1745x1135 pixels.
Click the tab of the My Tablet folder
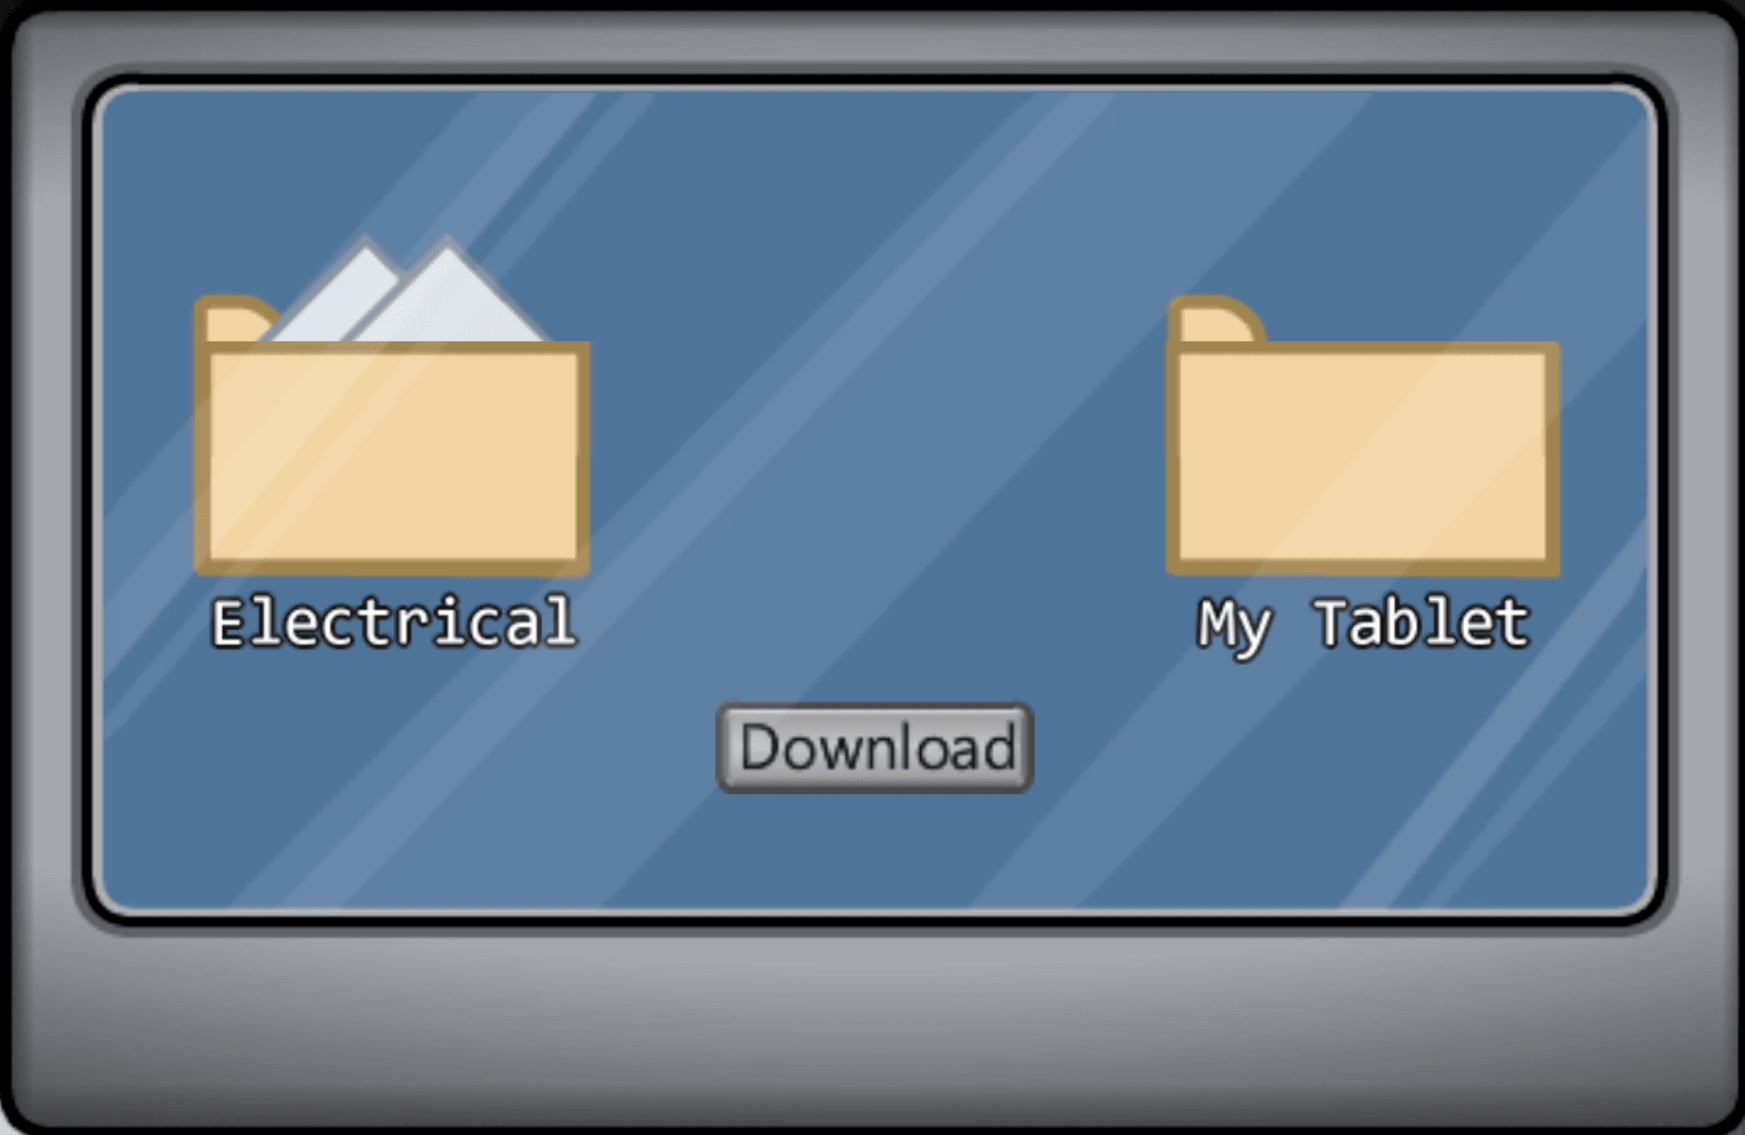coord(1216,320)
